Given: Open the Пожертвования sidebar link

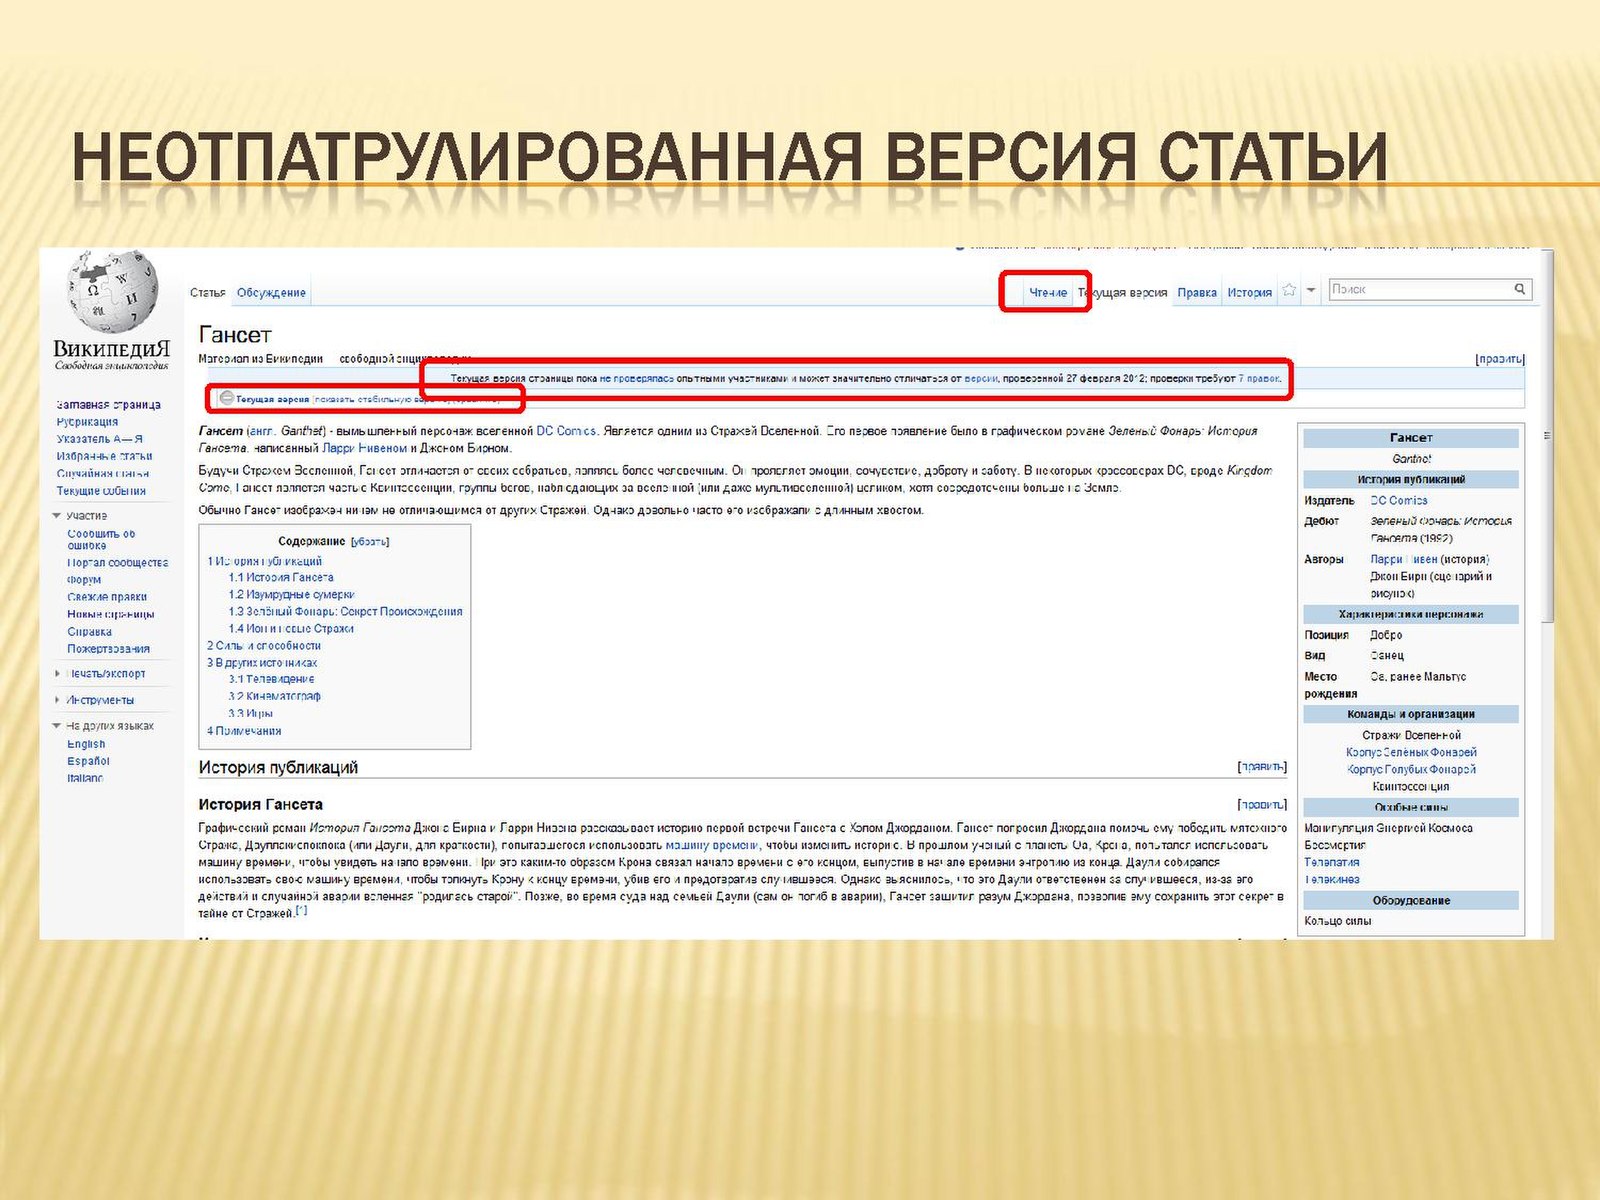Looking at the screenshot, I should [108, 649].
